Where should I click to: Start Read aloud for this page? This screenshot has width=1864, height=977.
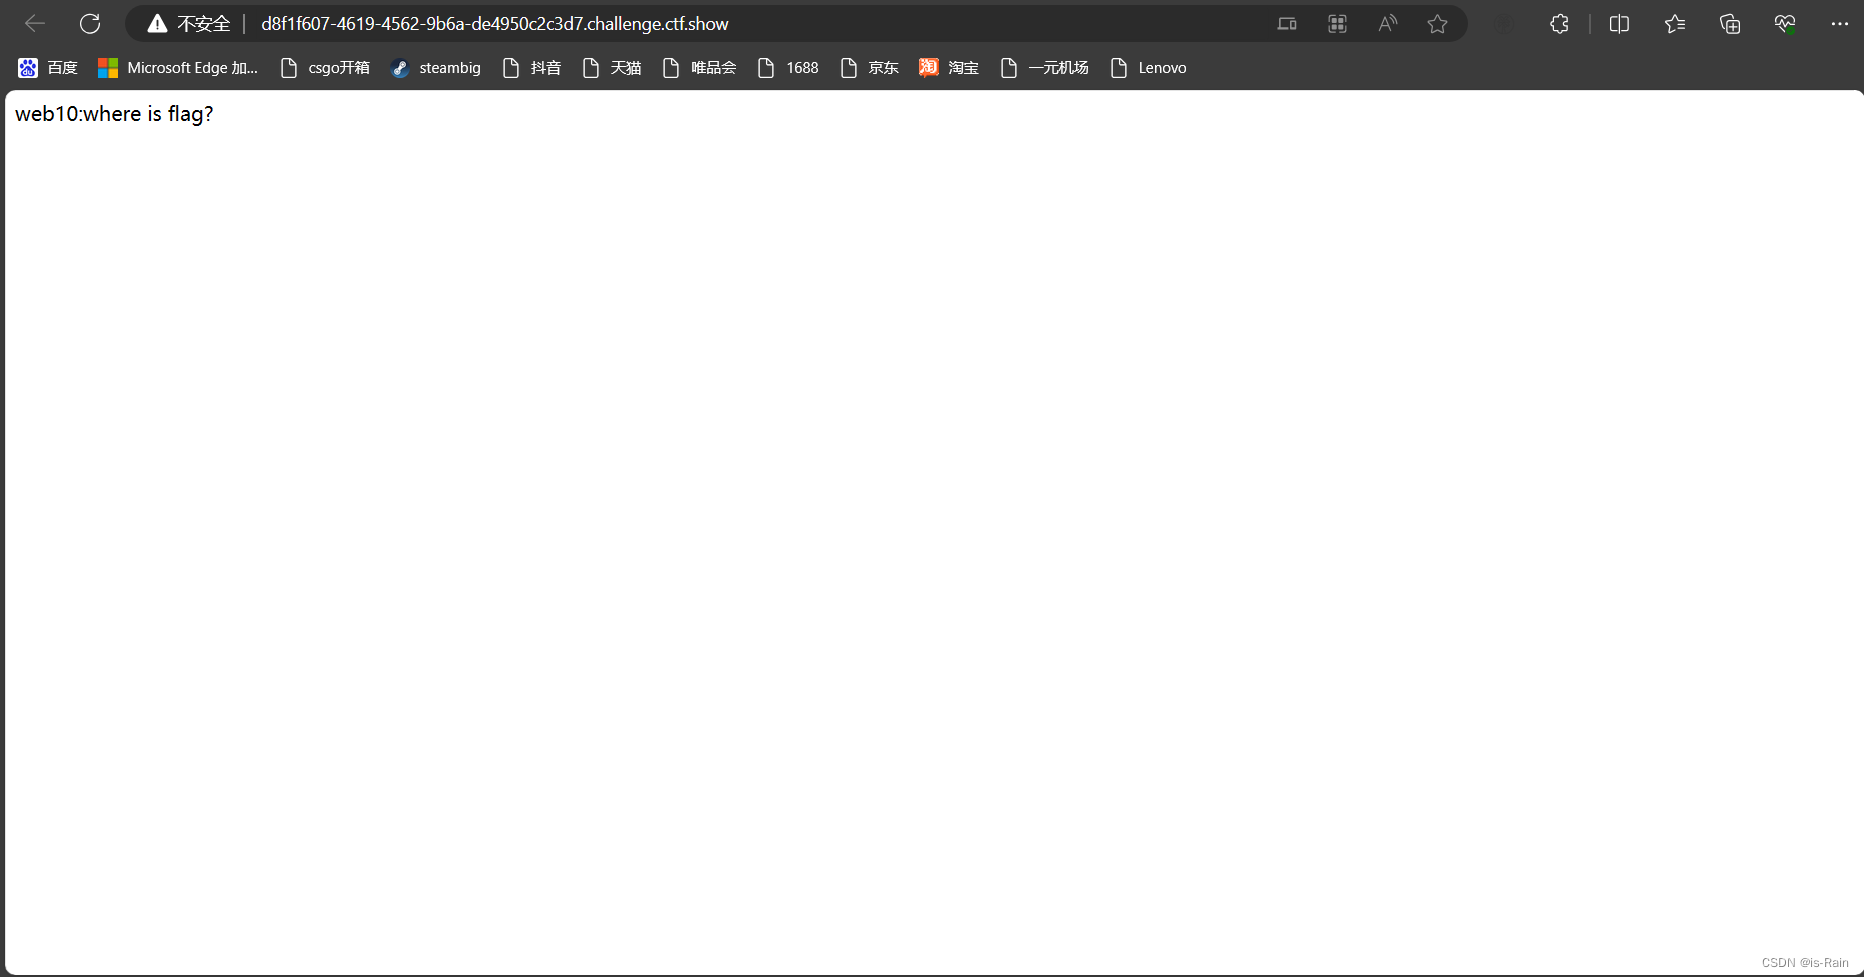[x=1387, y=23]
